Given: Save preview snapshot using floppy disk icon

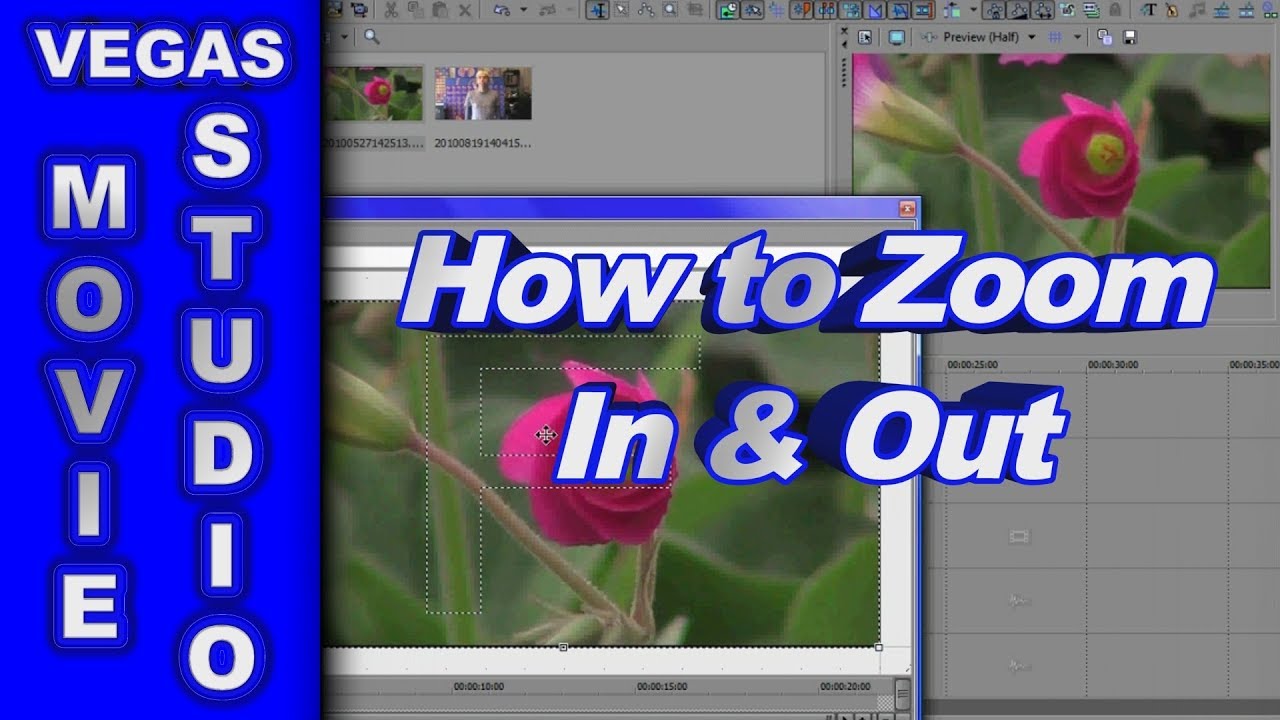Looking at the screenshot, I should pyautogui.click(x=1130, y=37).
